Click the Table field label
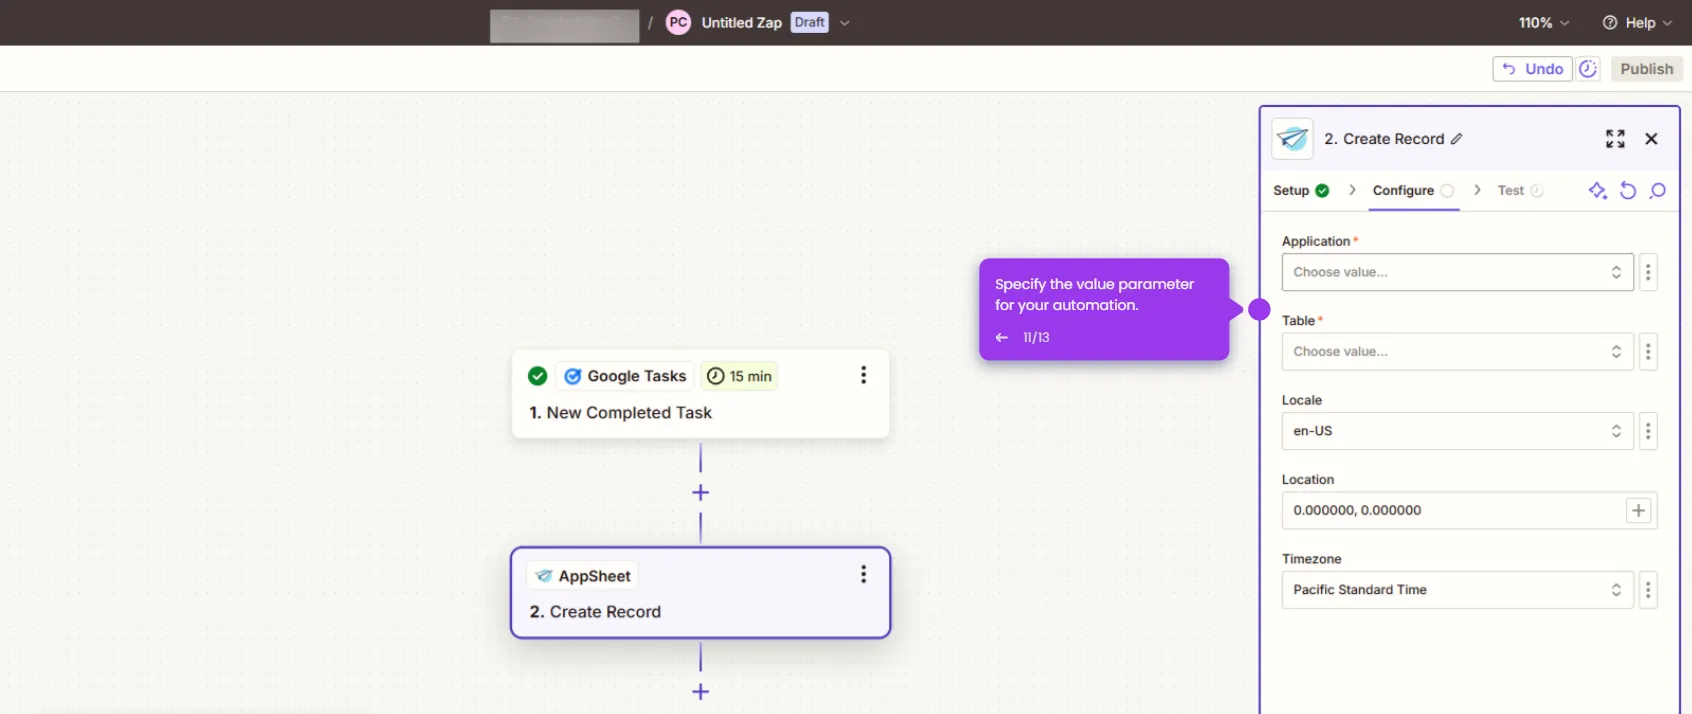The height and width of the screenshot is (714, 1692). [x=1298, y=321]
